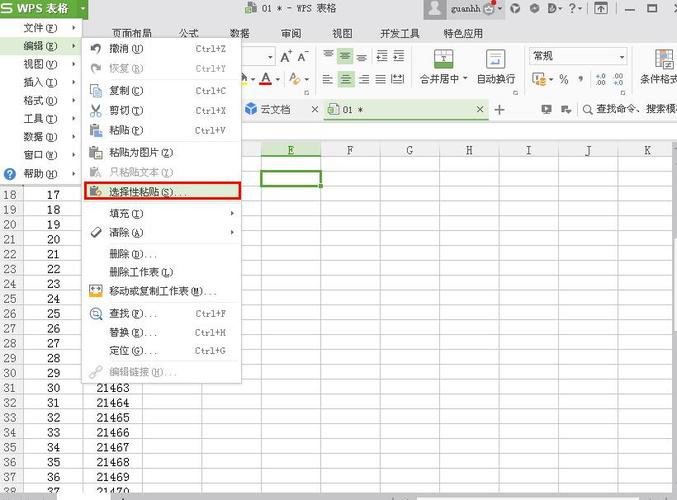Image resolution: width=677 pixels, height=500 pixels.
Task: Open Replace (替换) from Edit menu
Action: coord(161,332)
